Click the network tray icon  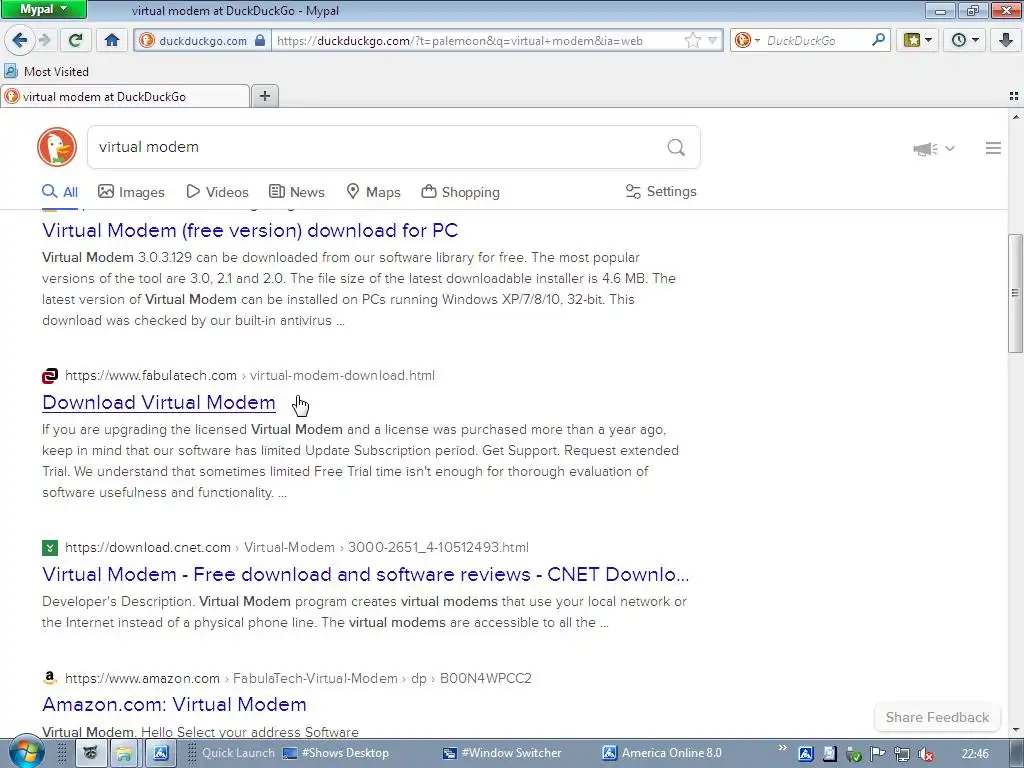902,754
